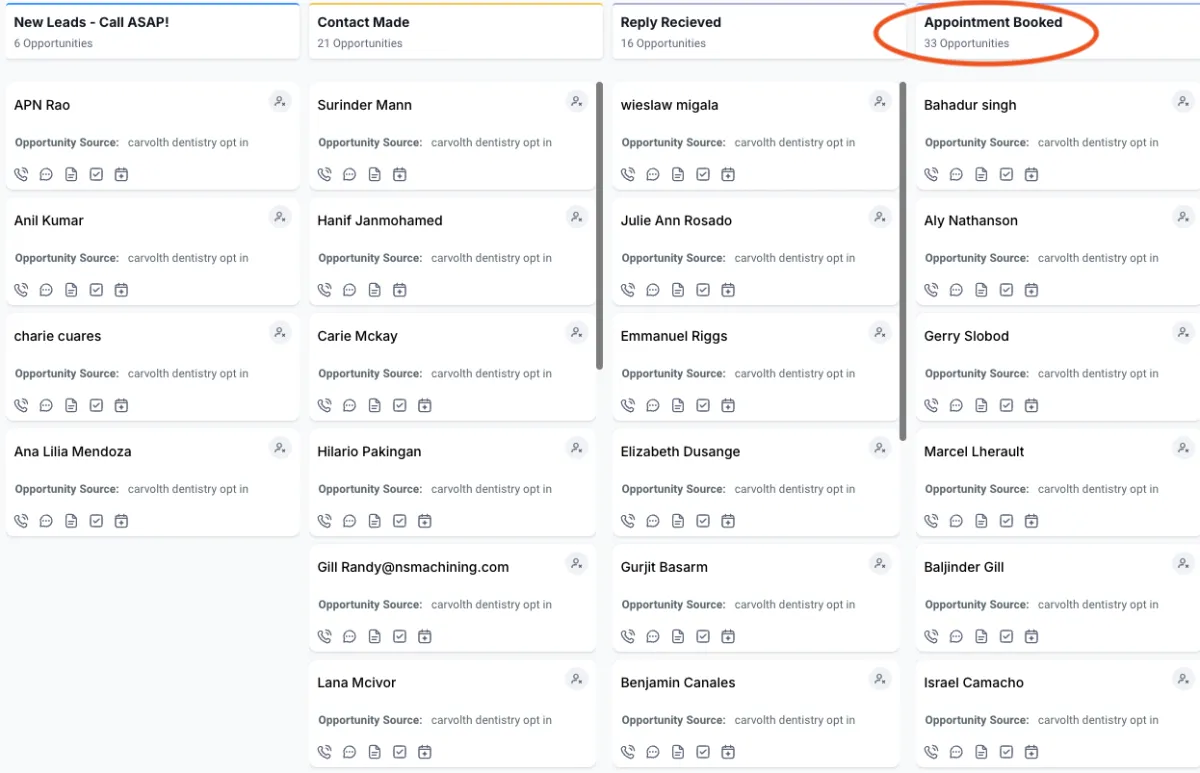Open calendar icon on Julie Ann Rosado's card
The width and height of the screenshot is (1200, 773).
728,290
